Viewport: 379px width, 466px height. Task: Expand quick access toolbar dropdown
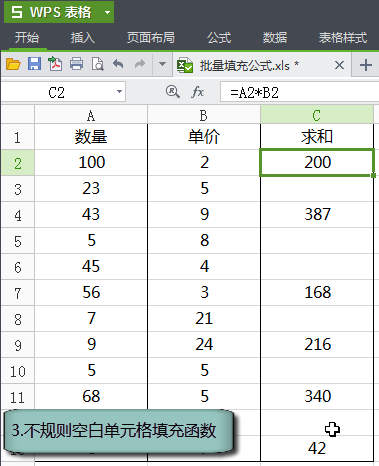[162, 64]
